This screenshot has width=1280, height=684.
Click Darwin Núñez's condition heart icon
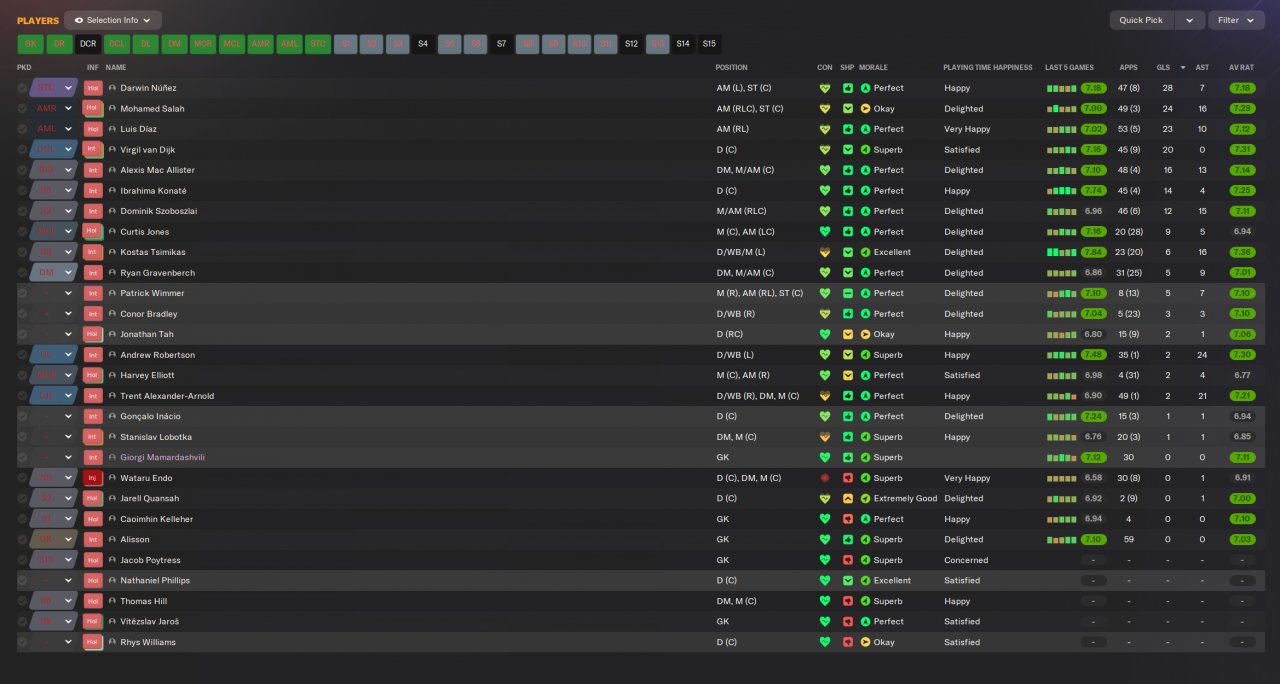825,88
